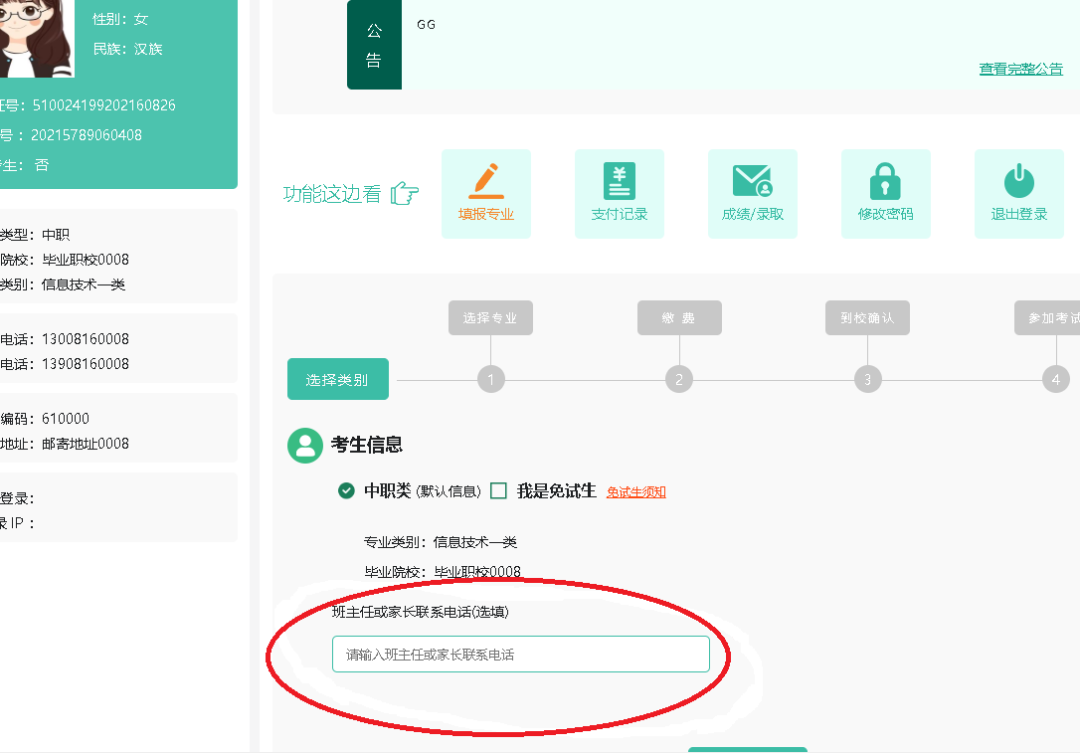Click the green 考生信息 user icon
Viewport: 1080px width, 756px height.
tap(305, 445)
